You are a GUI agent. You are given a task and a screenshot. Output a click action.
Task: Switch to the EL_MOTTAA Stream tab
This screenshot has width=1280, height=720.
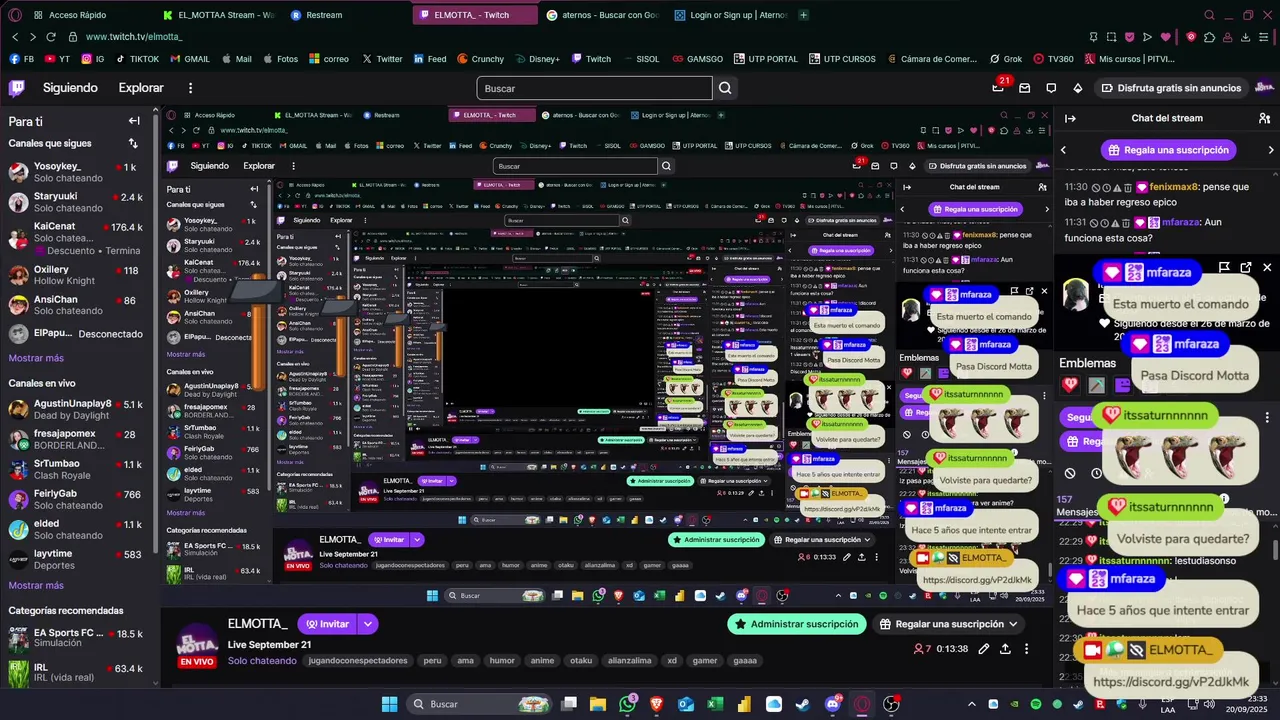coord(217,15)
